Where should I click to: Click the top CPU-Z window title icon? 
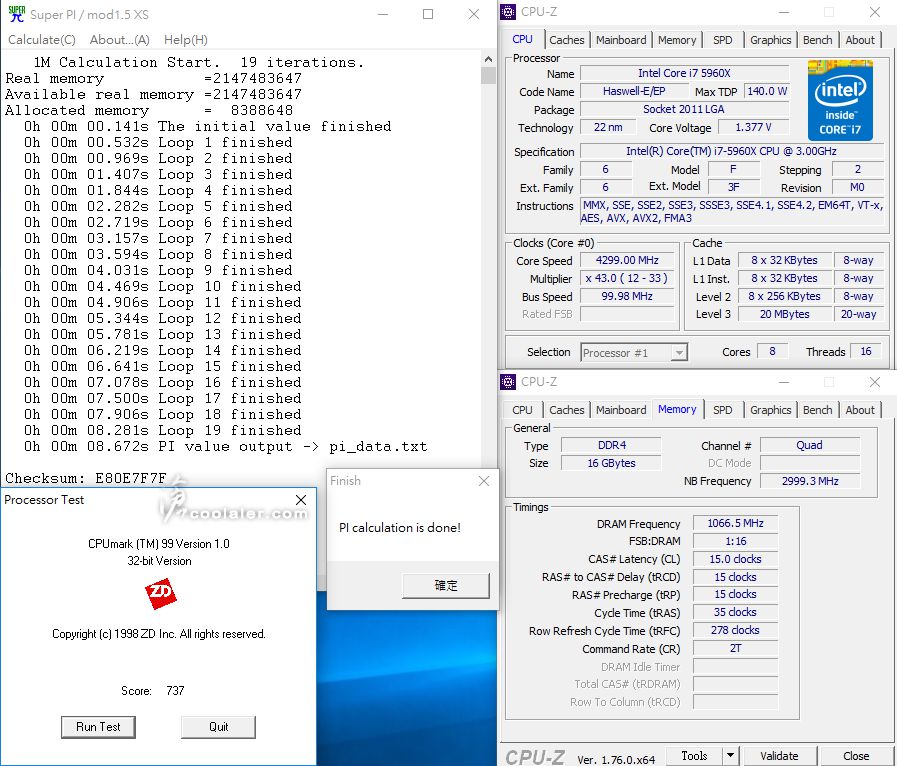(x=508, y=11)
